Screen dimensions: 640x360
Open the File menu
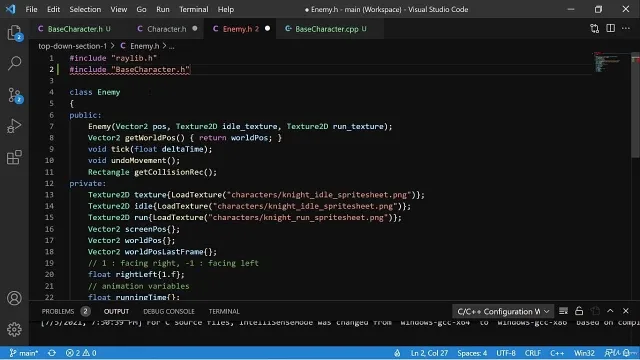pyautogui.click(x=31, y=9)
